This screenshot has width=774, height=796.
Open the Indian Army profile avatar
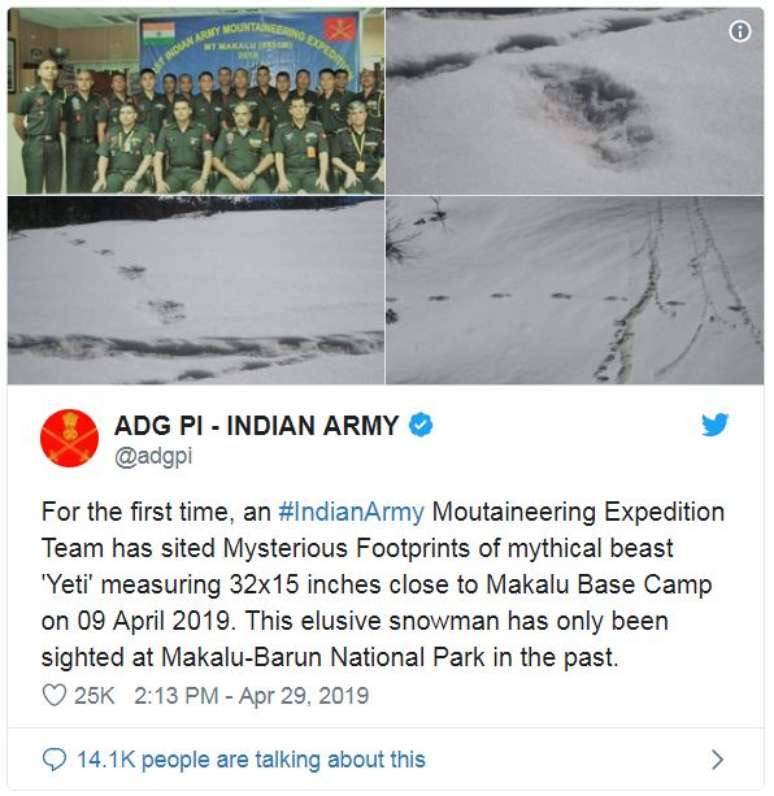pos(69,438)
